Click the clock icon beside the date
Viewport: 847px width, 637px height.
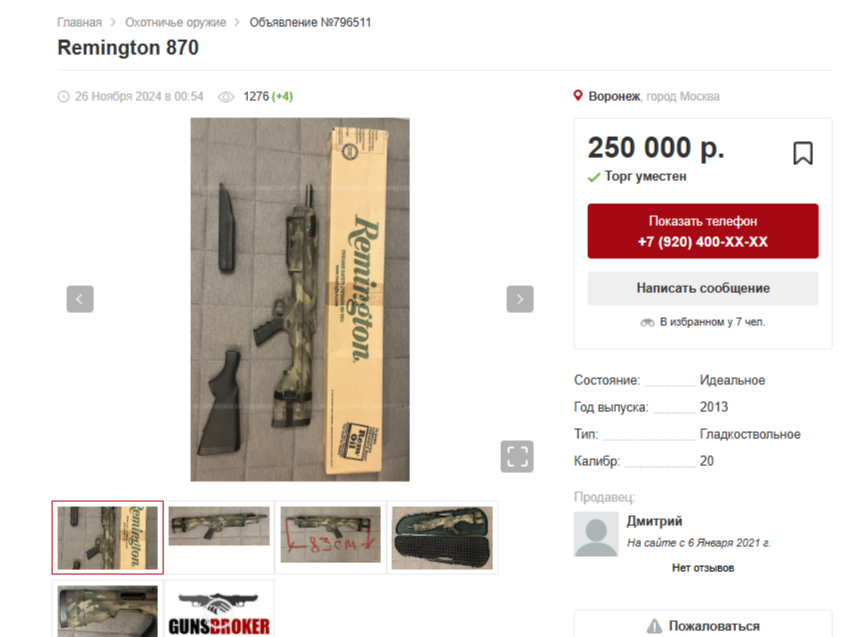(64, 97)
